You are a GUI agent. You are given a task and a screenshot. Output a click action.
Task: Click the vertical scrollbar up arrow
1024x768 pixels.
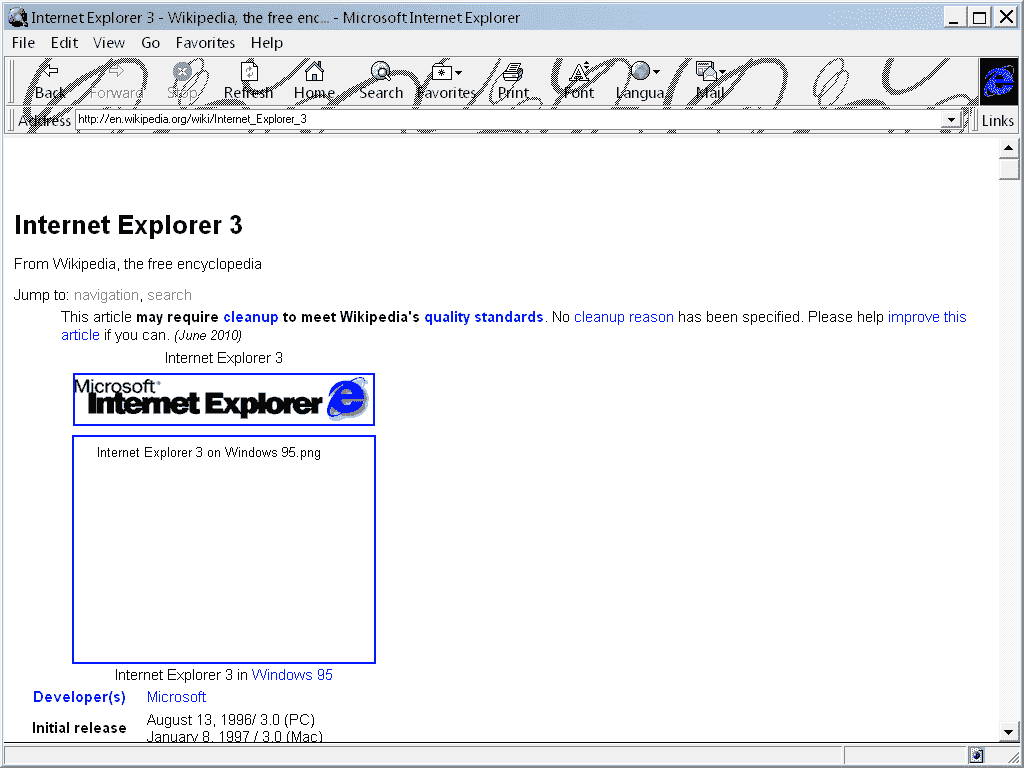click(1008, 148)
